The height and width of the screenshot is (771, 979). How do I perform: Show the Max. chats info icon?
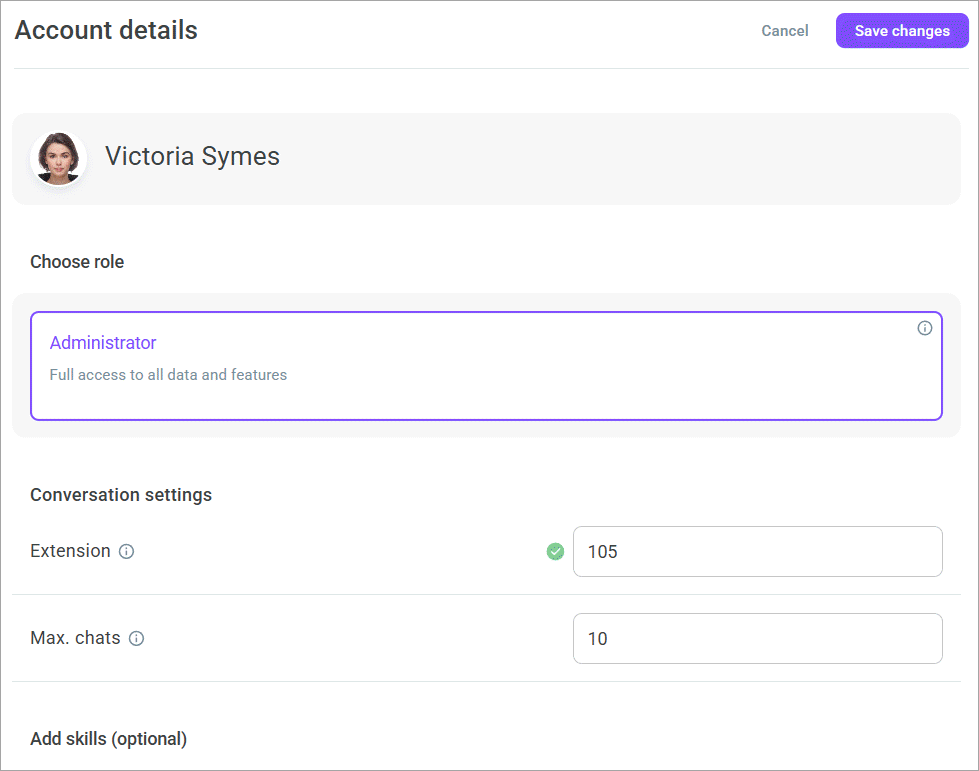pyautogui.click(x=136, y=638)
